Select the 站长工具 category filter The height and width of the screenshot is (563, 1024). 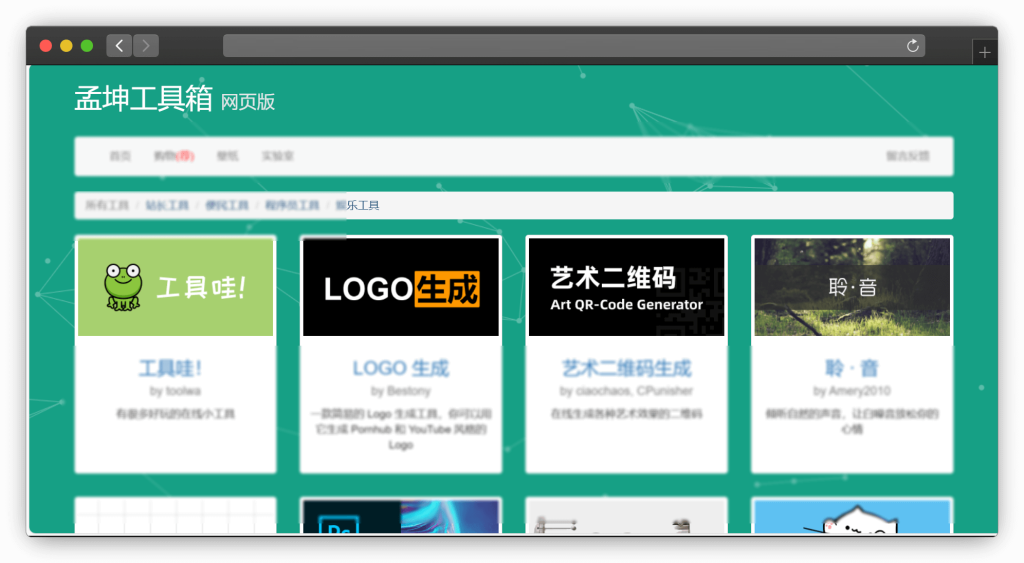tap(167, 205)
